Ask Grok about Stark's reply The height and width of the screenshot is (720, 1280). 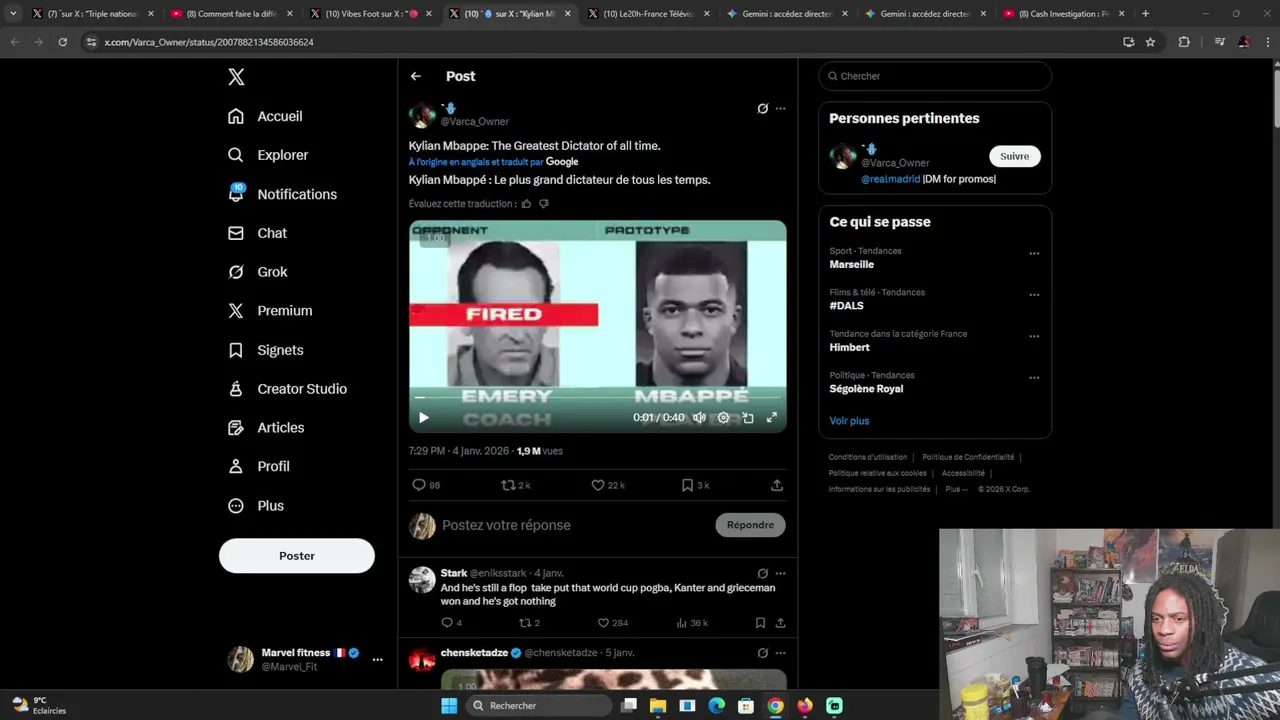(762, 574)
